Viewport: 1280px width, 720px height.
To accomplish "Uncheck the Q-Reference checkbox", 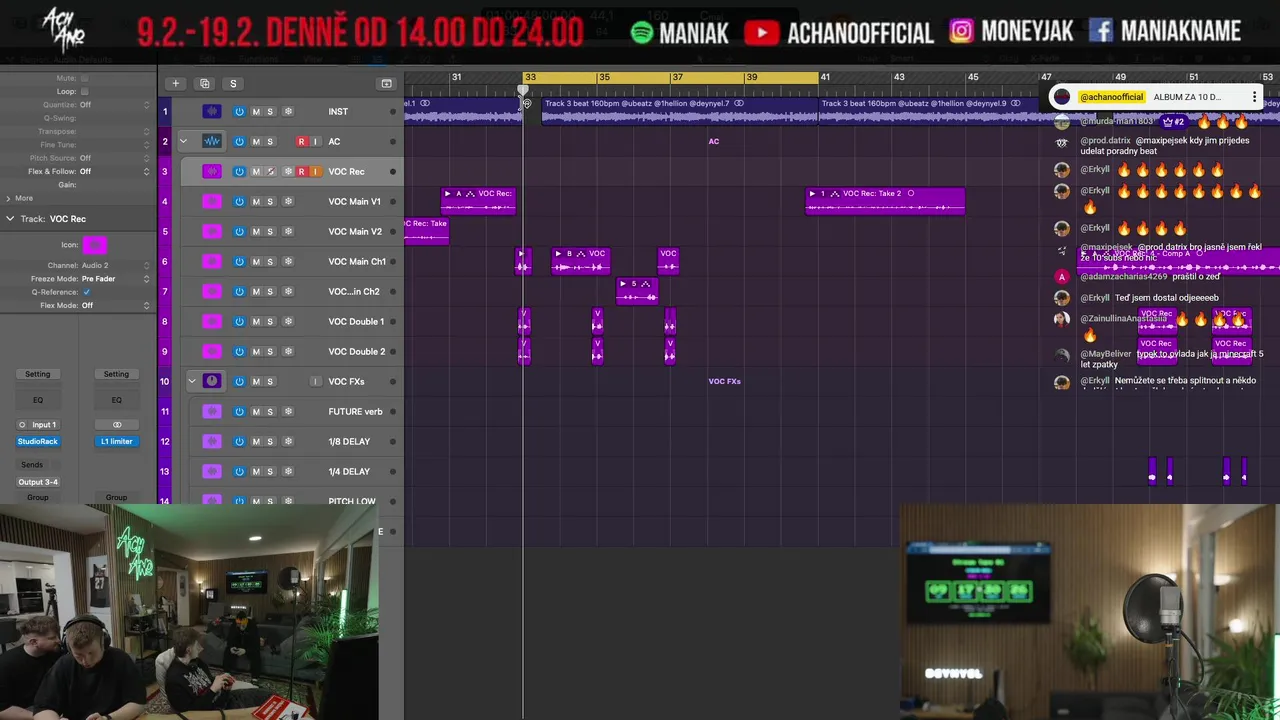I will tap(86, 292).
